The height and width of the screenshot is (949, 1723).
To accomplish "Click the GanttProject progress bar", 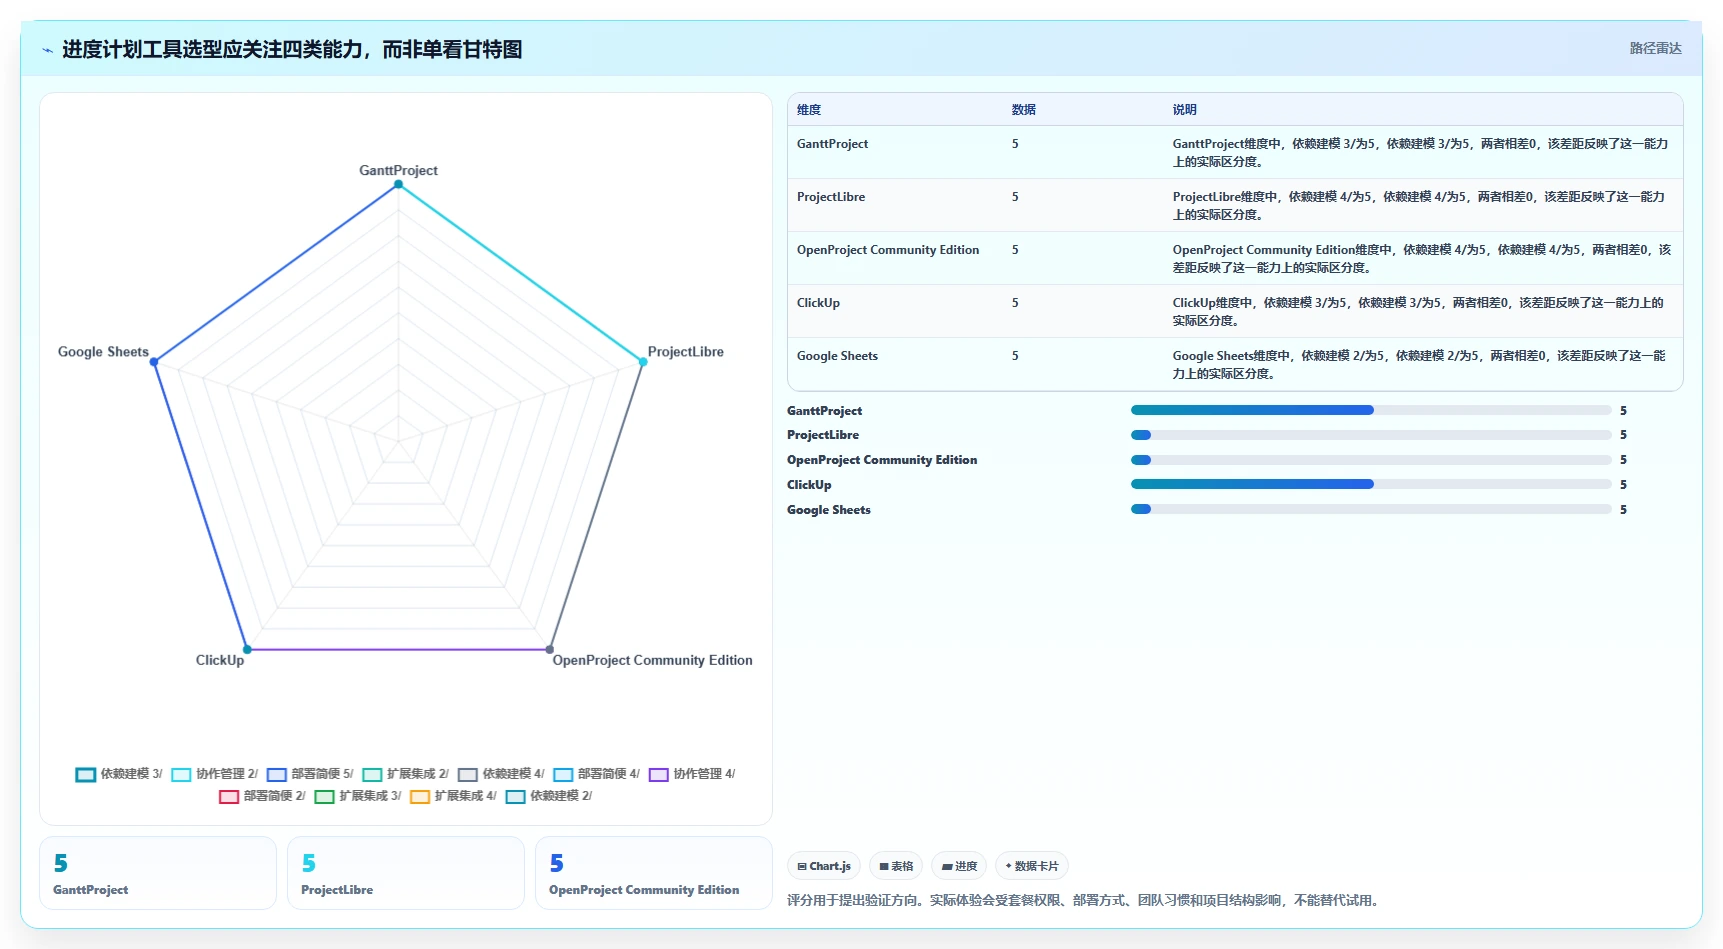I will point(1371,410).
